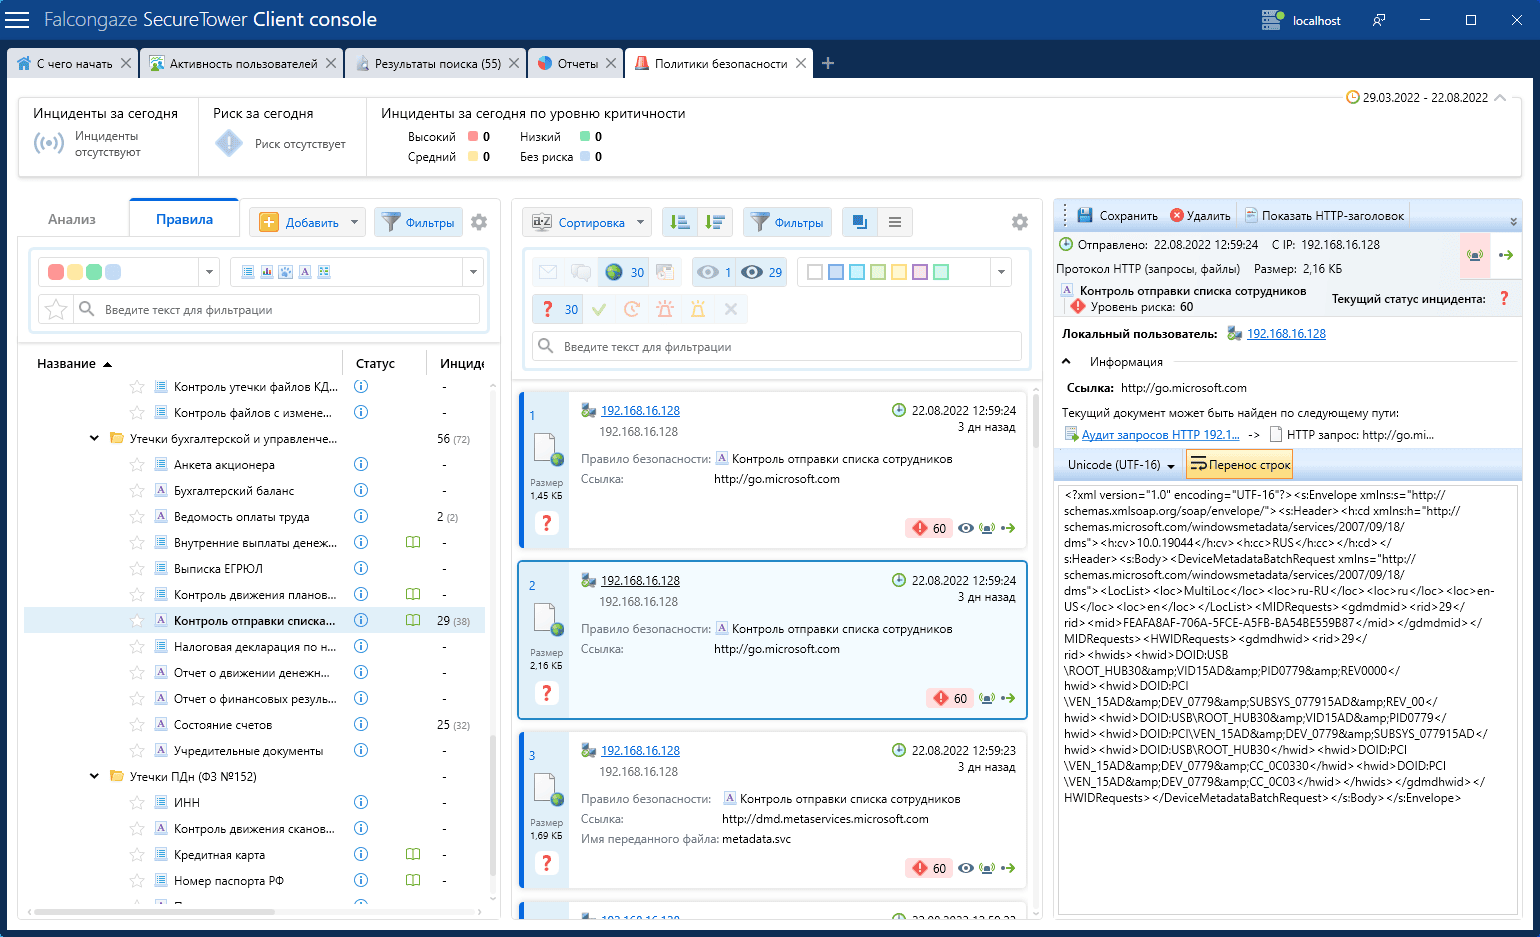1540x937 pixels.
Task: Sort incidents in descending order
Action: pyautogui.click(x=715, y=222)
